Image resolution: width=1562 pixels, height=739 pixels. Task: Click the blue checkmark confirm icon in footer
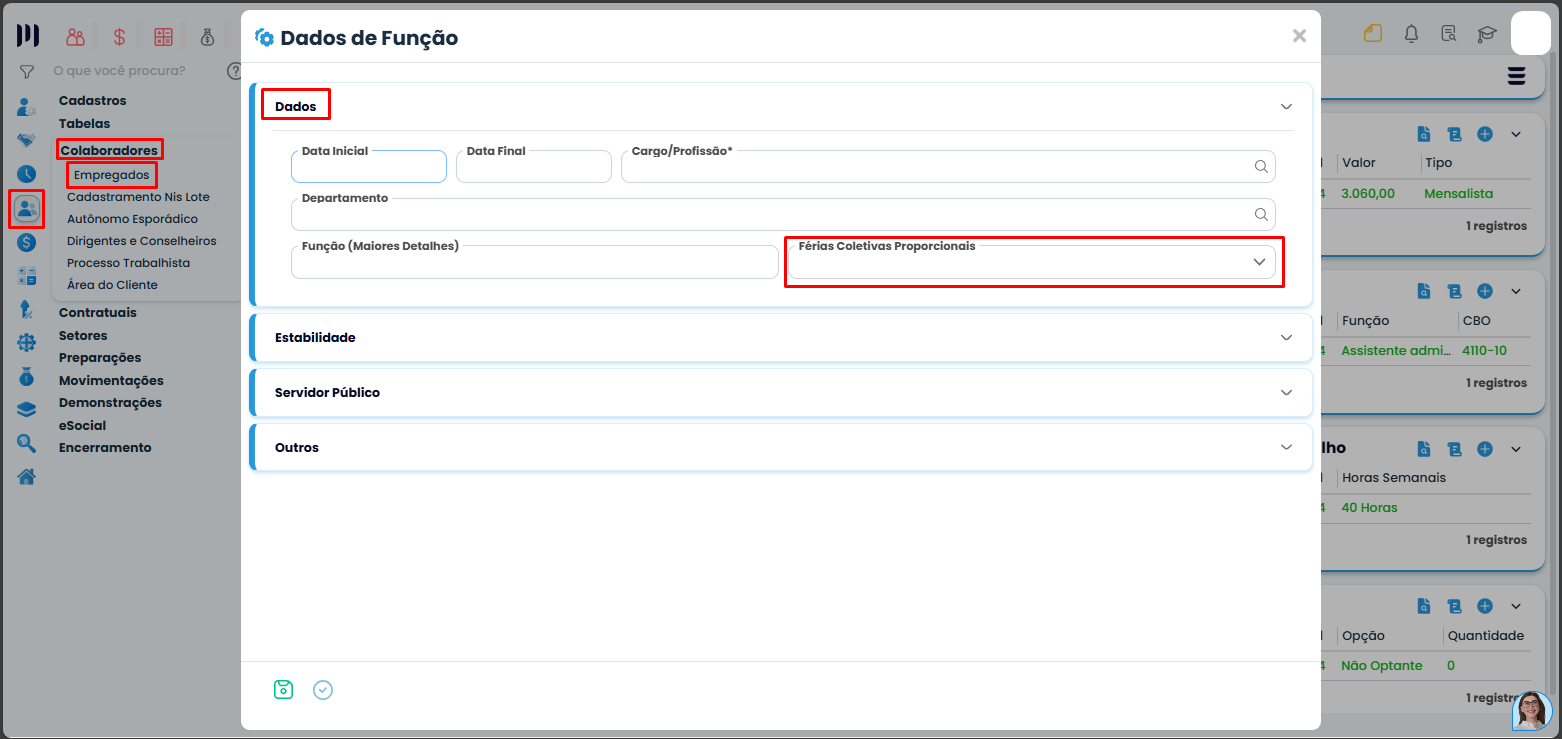(322, 690)
